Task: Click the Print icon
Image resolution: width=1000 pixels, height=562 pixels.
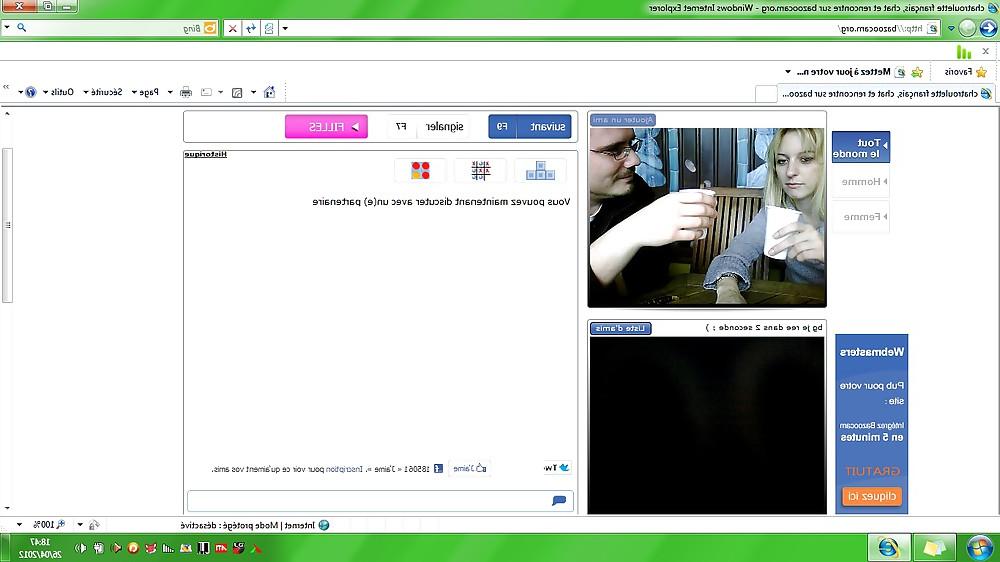Action: 186,92
